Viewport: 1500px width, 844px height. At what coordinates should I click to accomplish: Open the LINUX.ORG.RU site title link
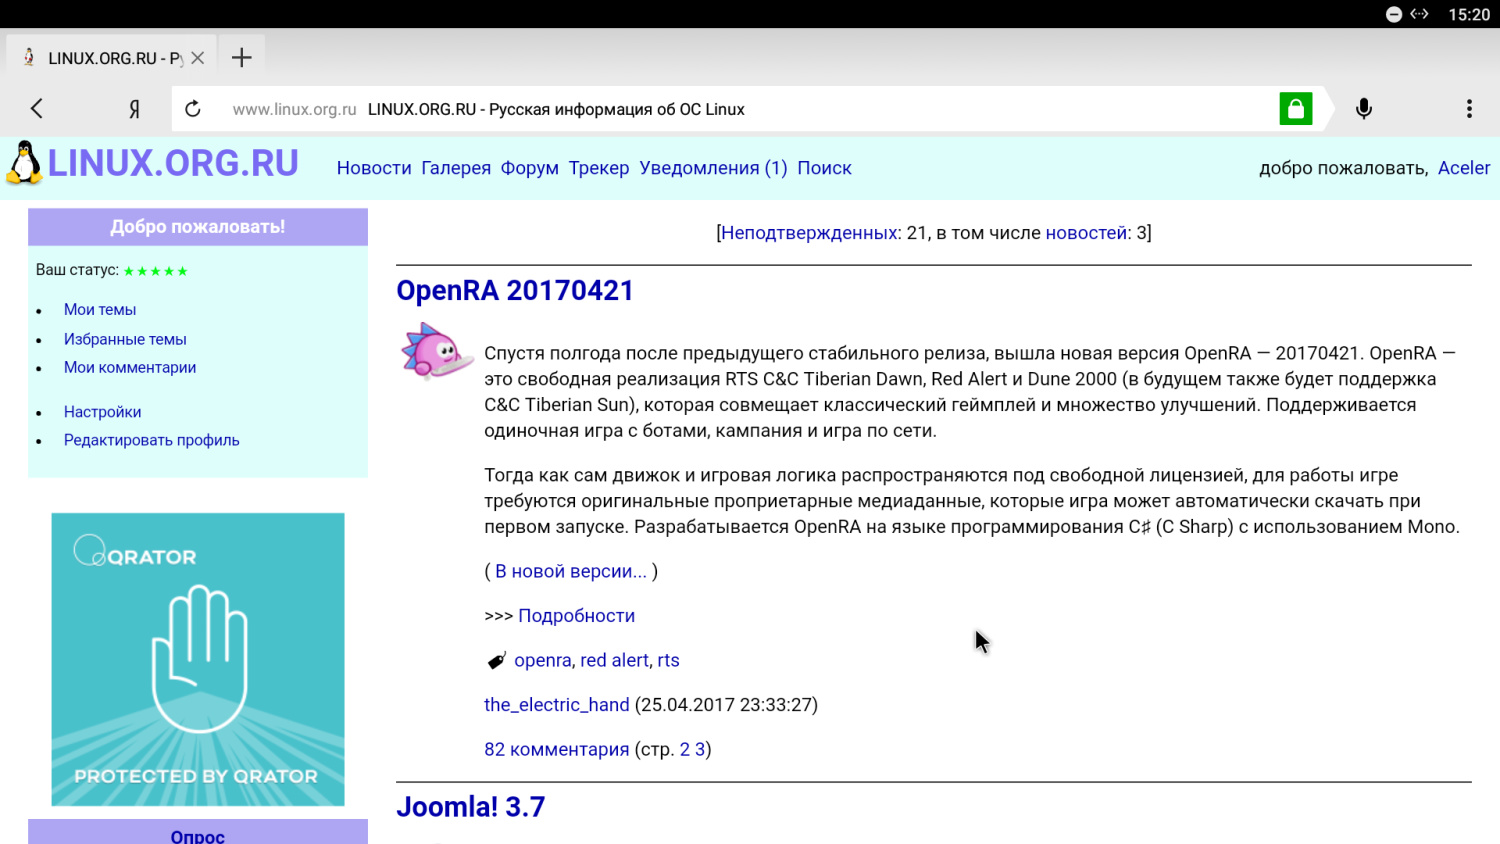pos(173,163)
